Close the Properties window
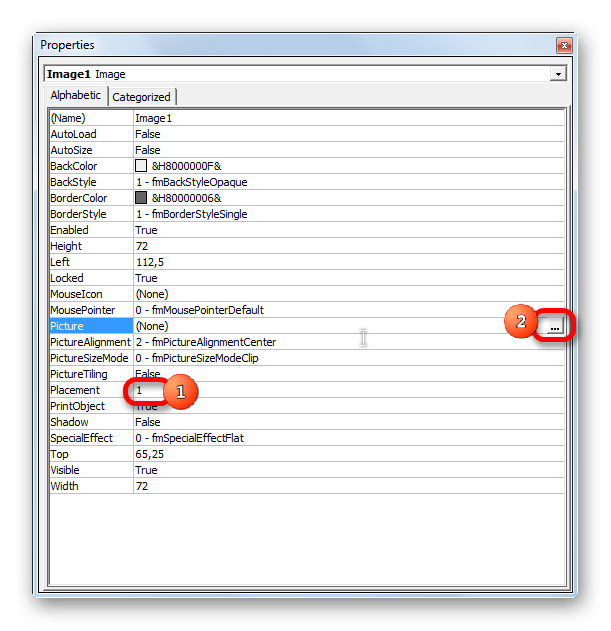This screenshot has width=611, height=631. [x=564, y=45]
